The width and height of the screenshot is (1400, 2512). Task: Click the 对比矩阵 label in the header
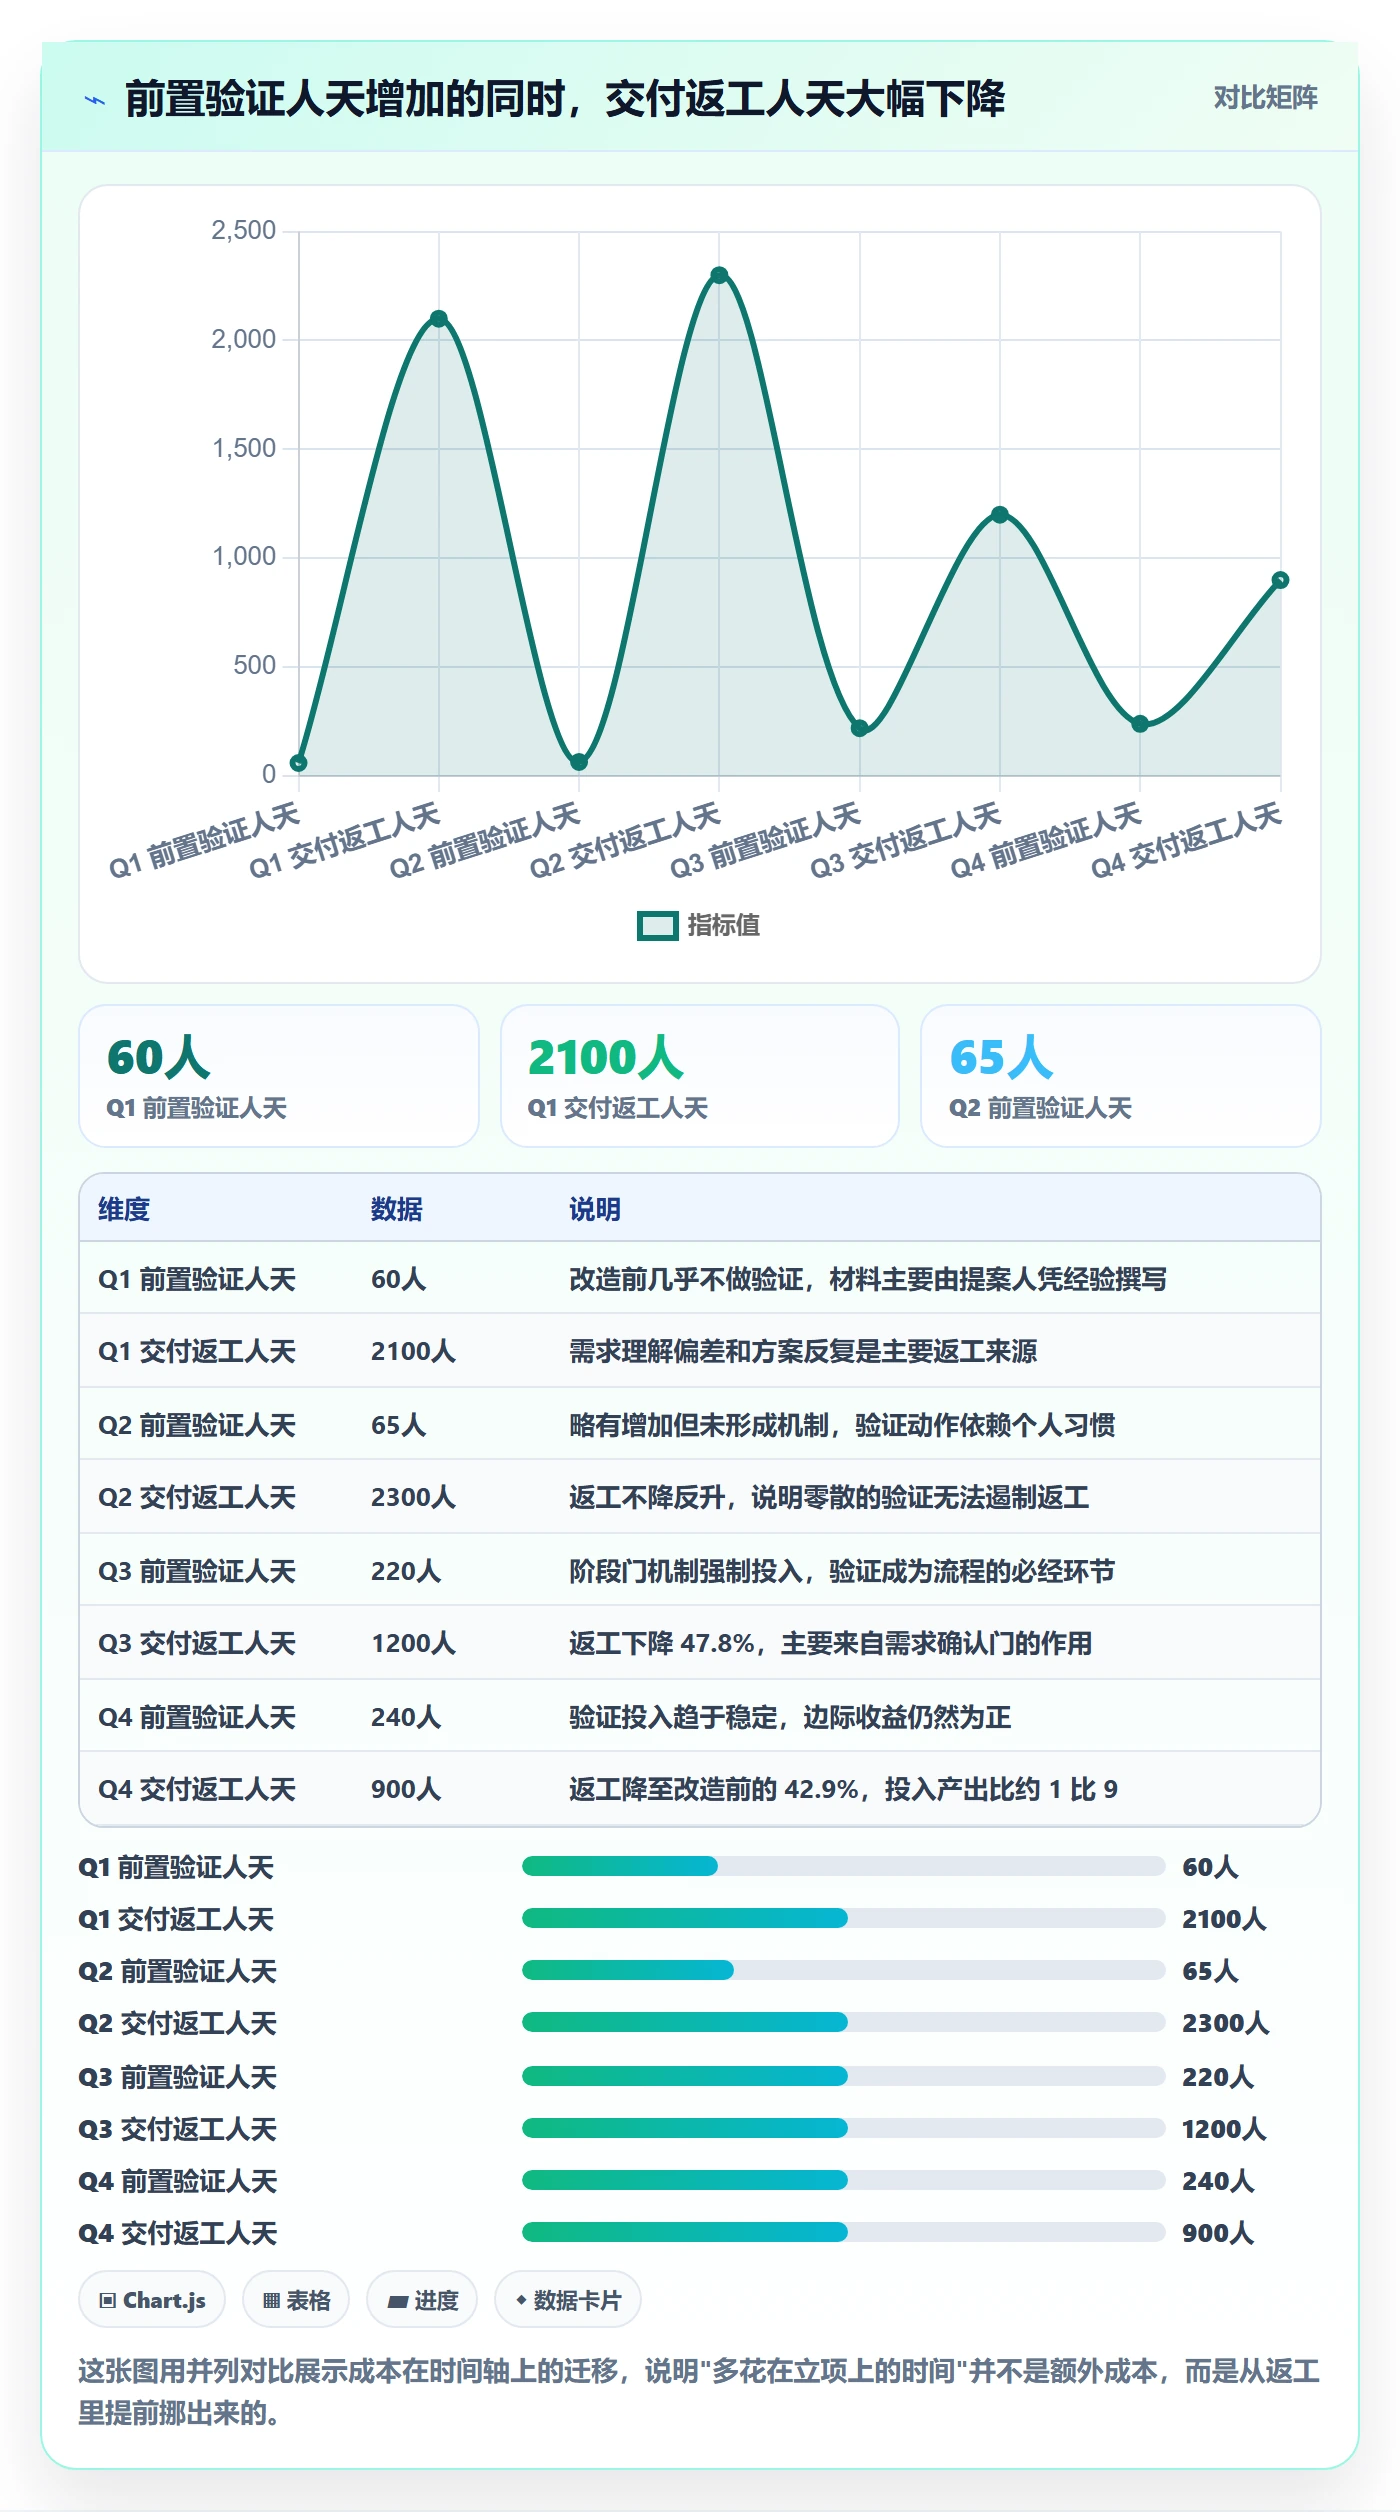(1265, 98)
